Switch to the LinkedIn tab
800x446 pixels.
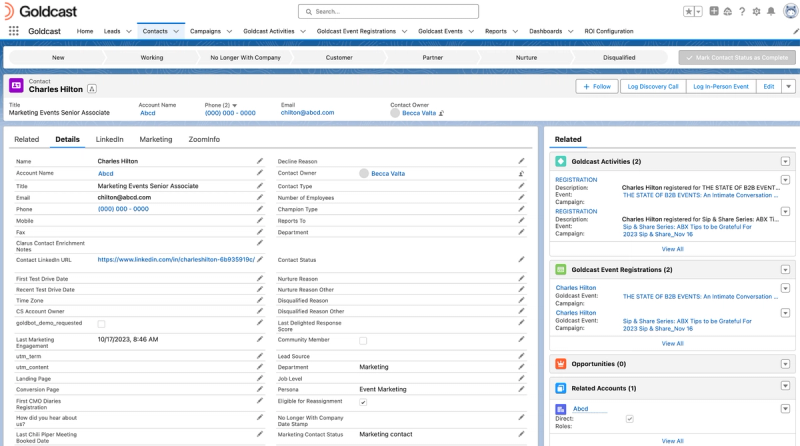coord(110,139)
